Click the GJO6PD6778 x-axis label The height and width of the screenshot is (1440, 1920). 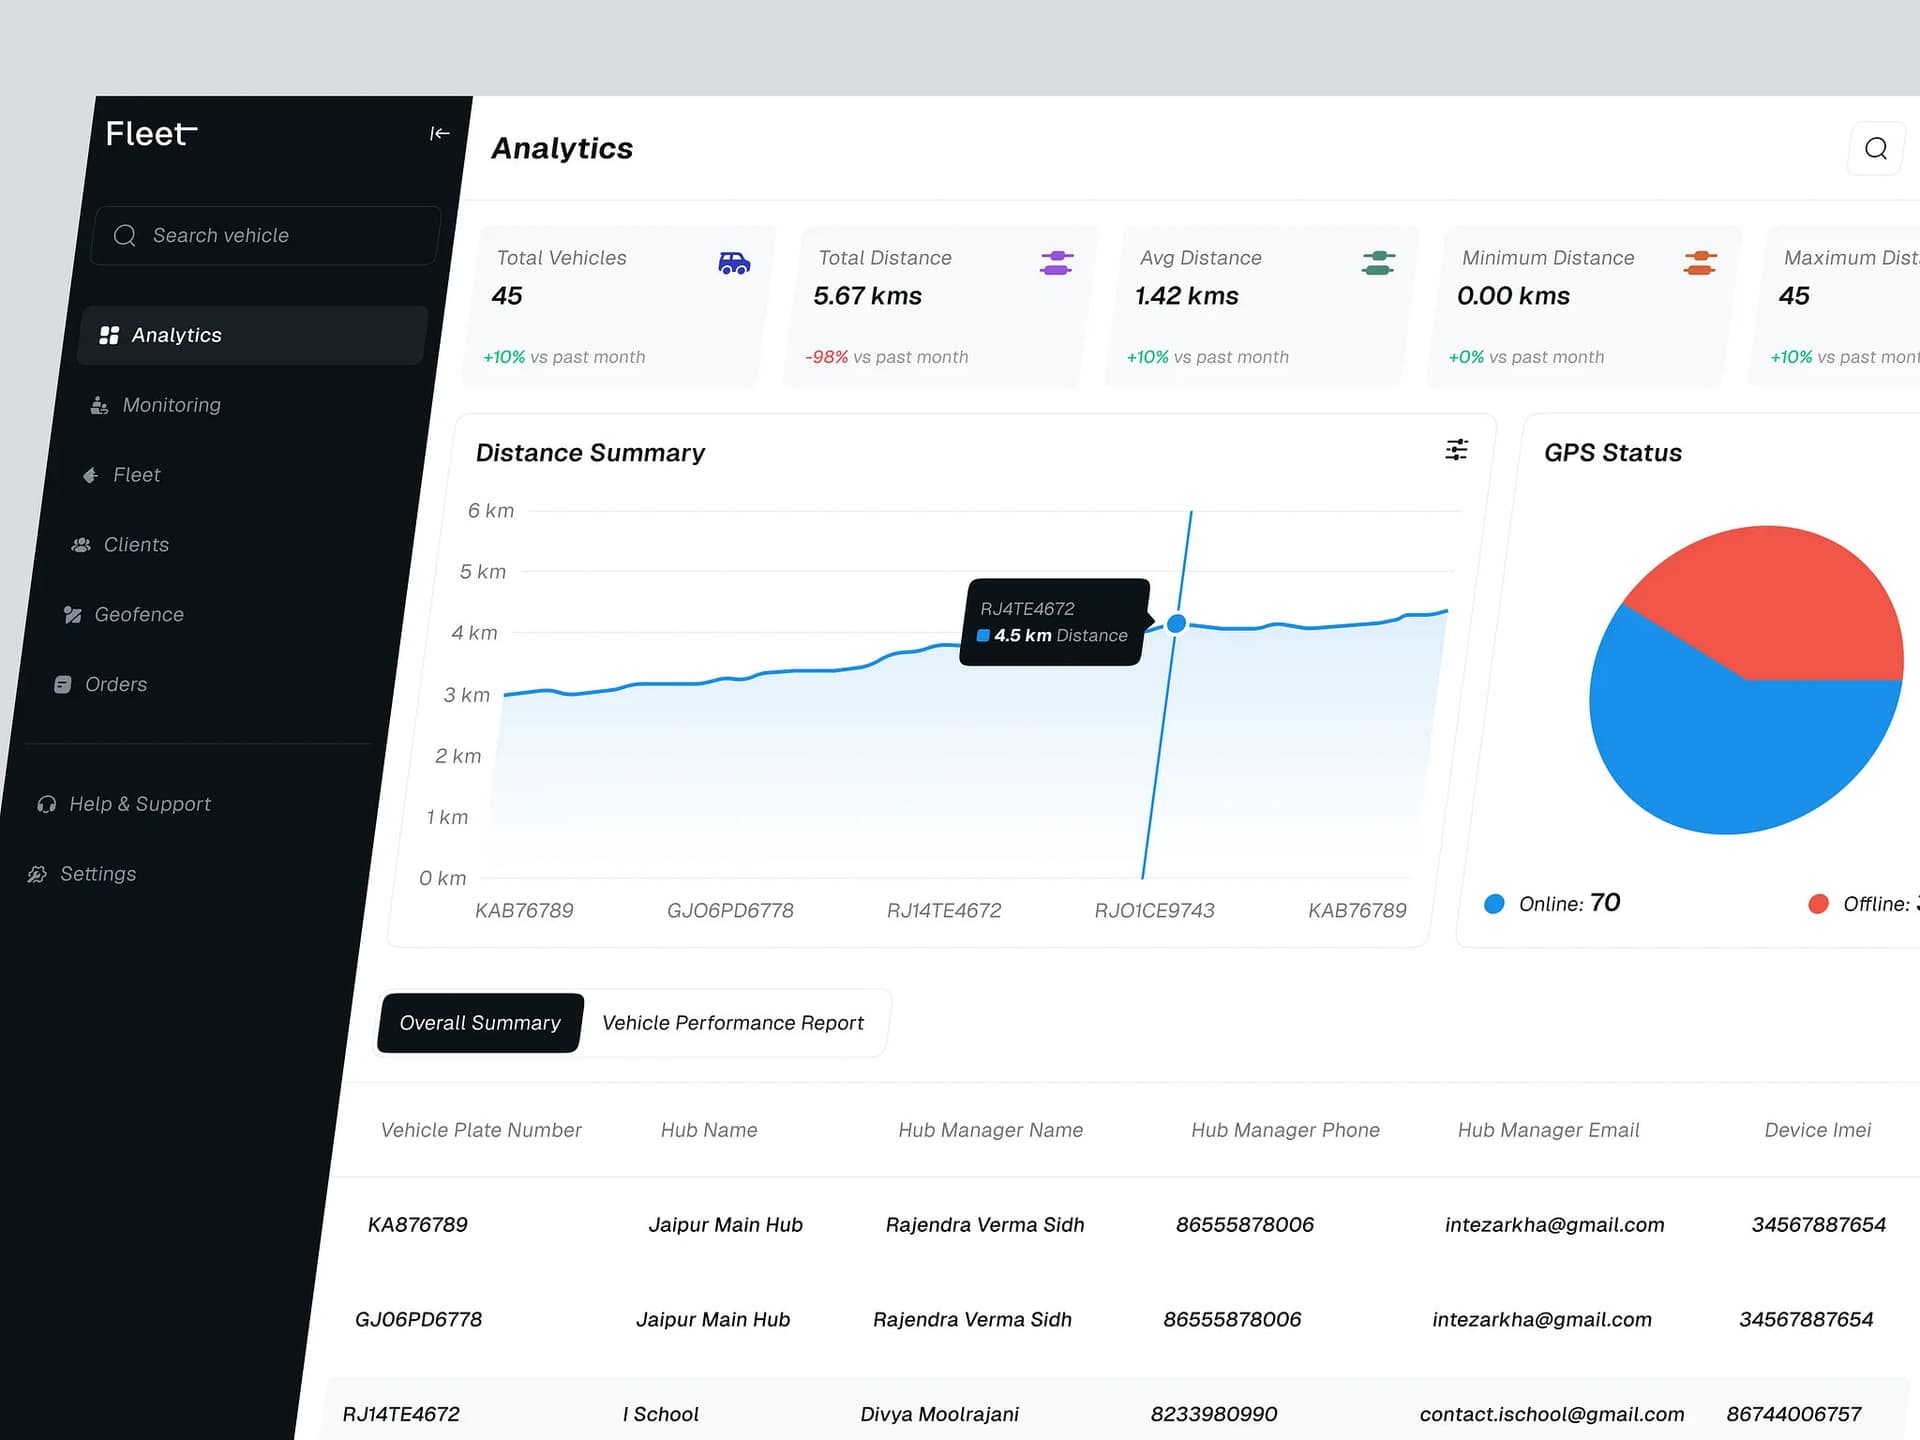click(x=730, y=911)
